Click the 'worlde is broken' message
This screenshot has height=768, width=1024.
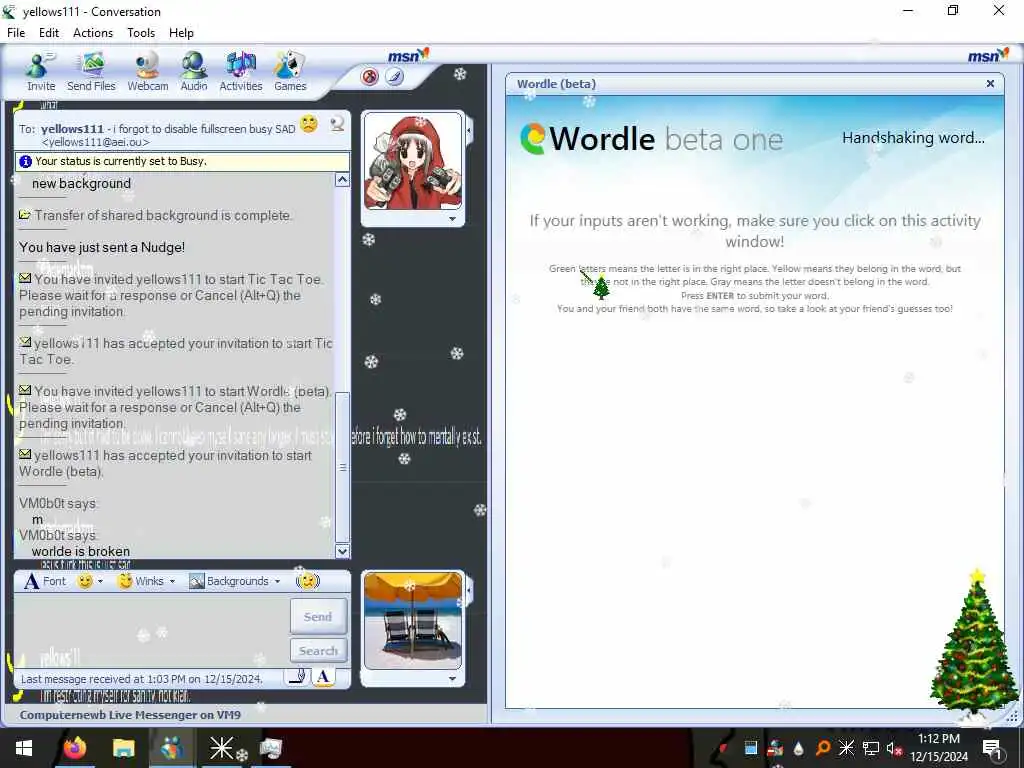pos(81,551)
